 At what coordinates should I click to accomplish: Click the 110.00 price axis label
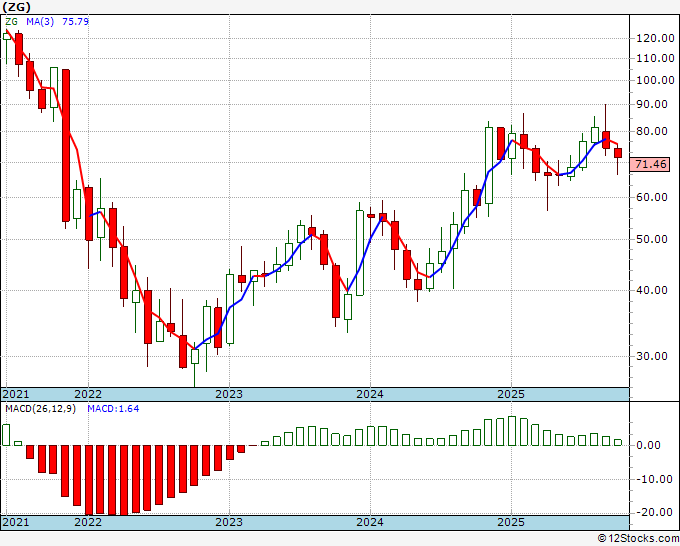(655, 58)
